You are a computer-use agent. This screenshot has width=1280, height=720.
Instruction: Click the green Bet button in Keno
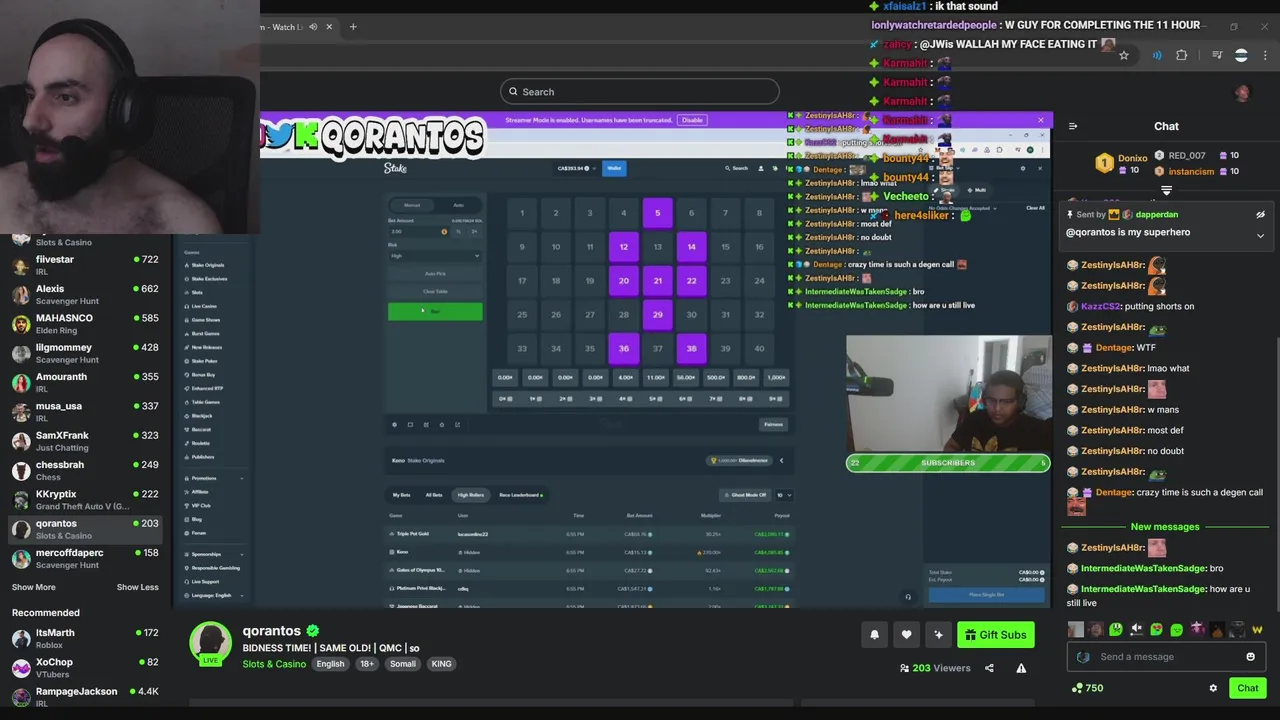[435, 311]
